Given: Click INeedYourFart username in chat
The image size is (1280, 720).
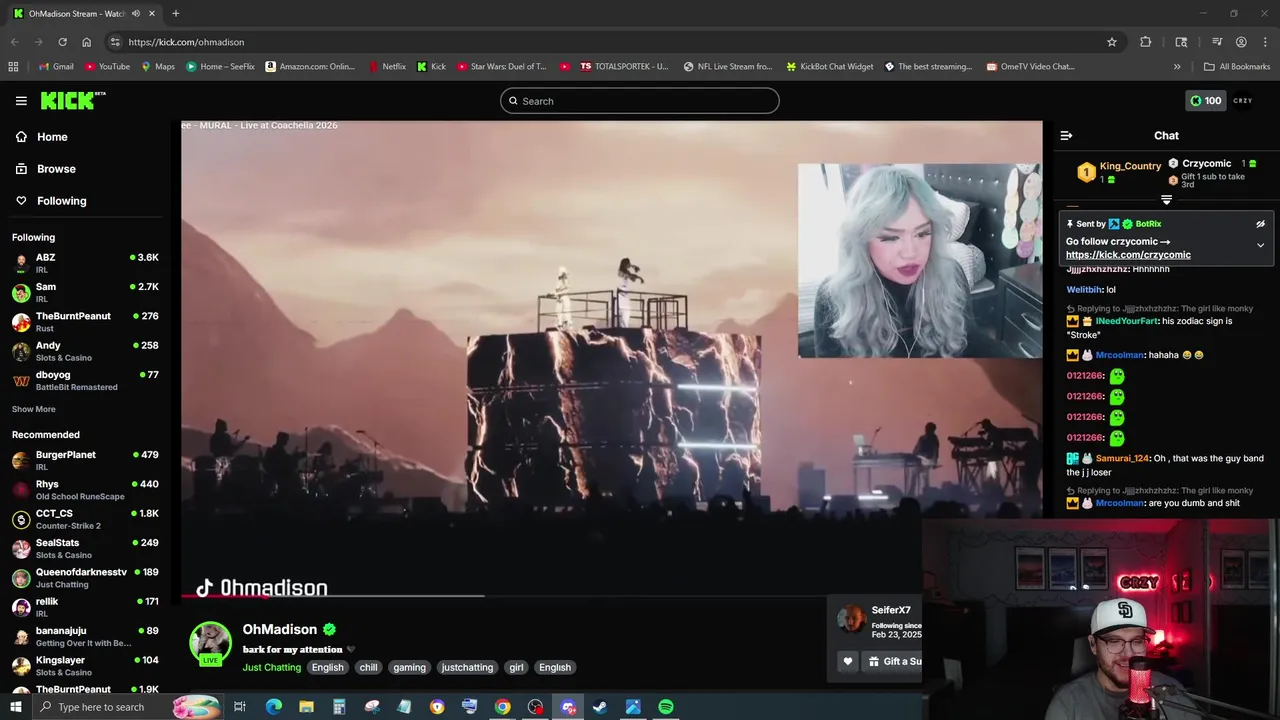Looking at the screenshot, I should pos(1127,321).
